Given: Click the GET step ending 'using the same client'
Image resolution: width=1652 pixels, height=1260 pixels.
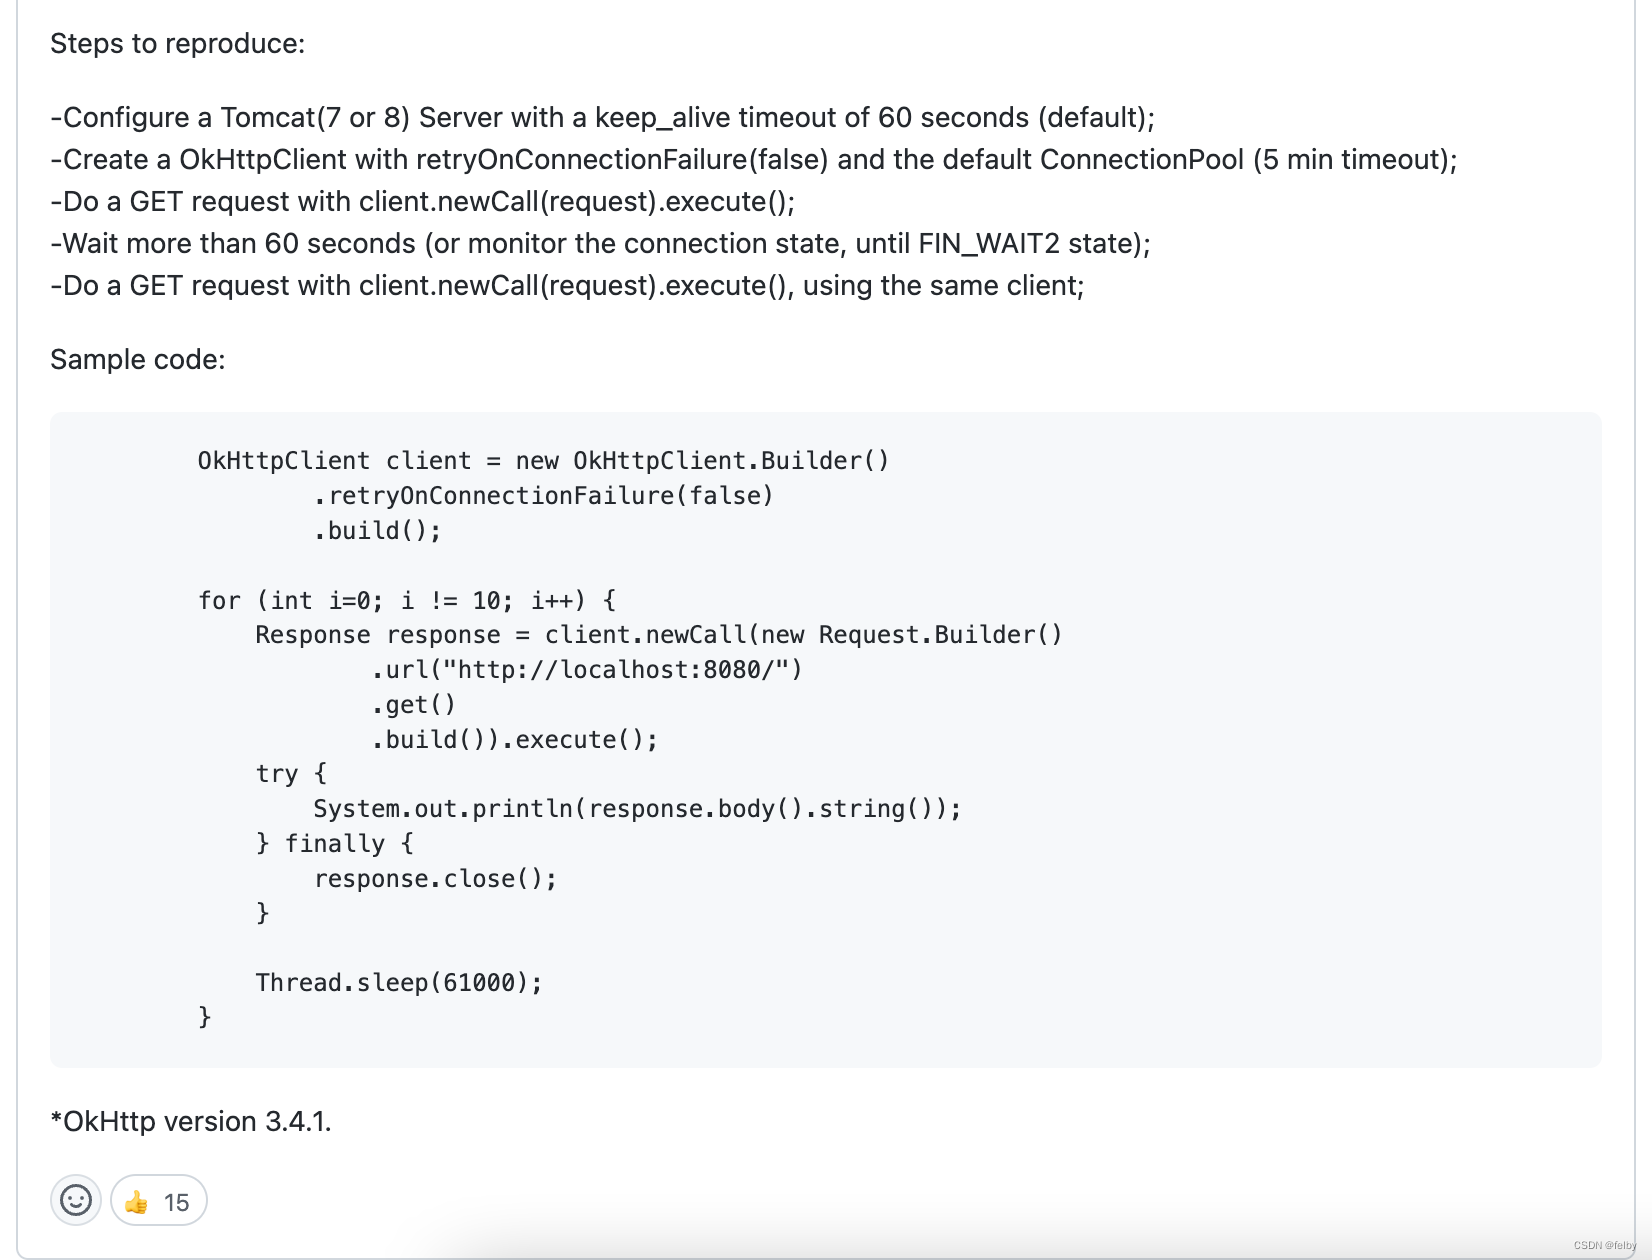Looking at the screenshot, I should click(568, 286).
